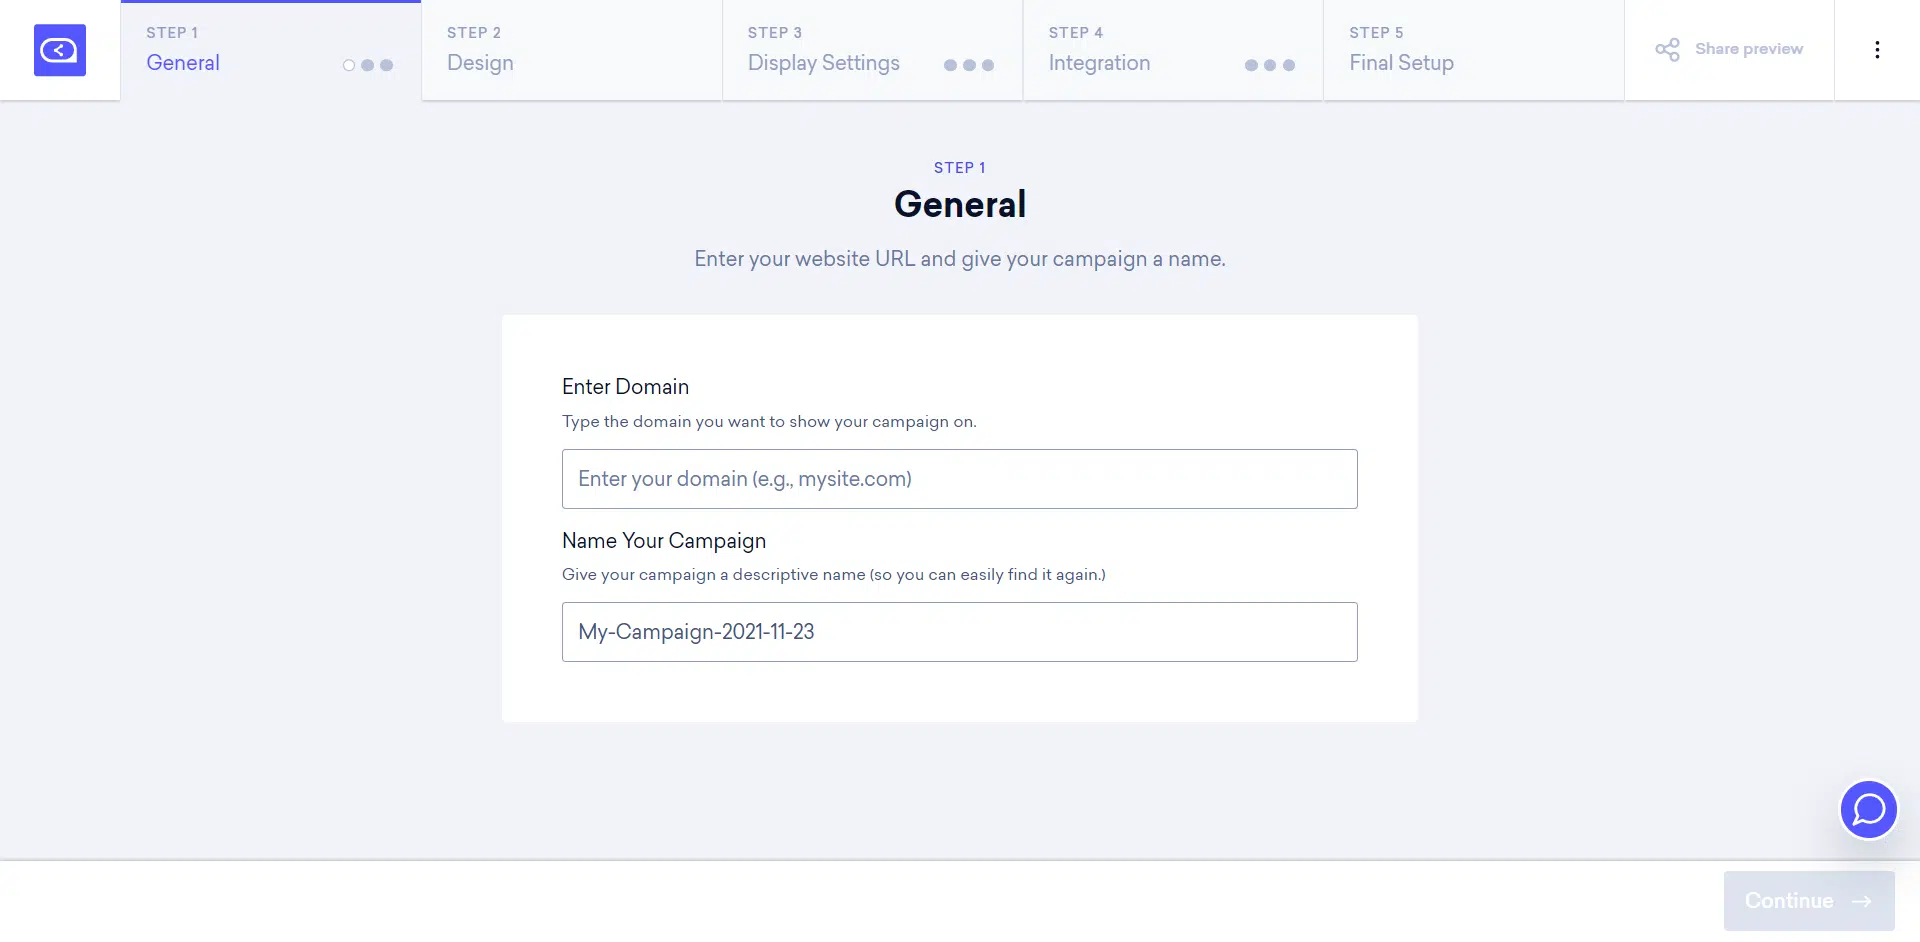Click the Display Settings progress dots
Image resolution: width=1920 pixels, height=942 pixels.
(x=968, y=65)
